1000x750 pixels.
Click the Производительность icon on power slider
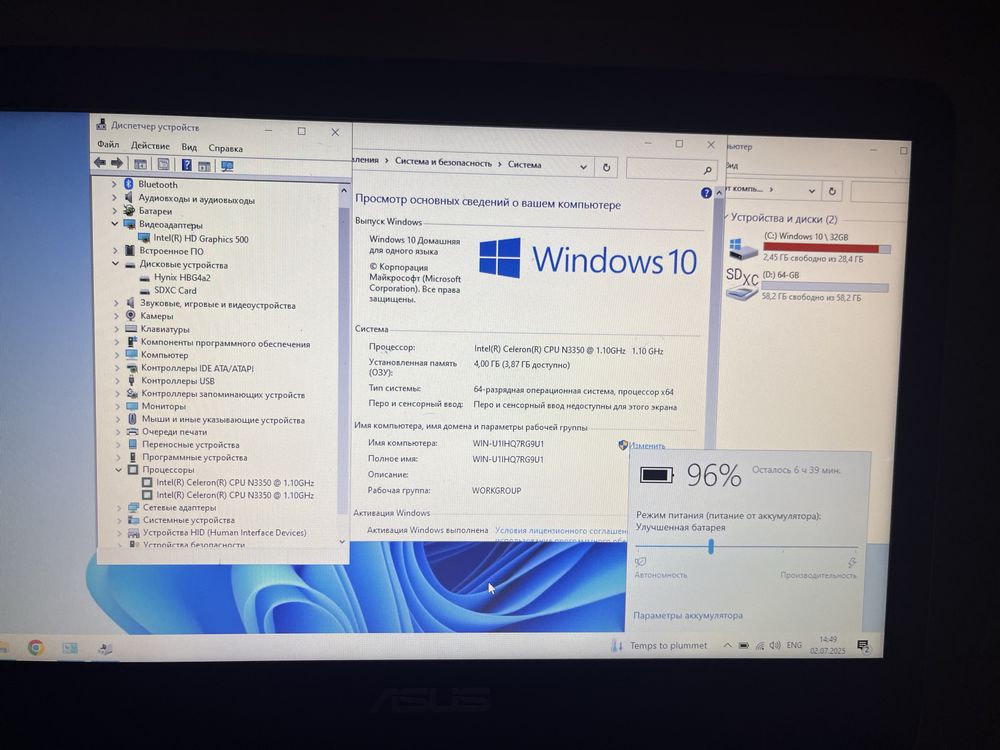pos(851,562)
